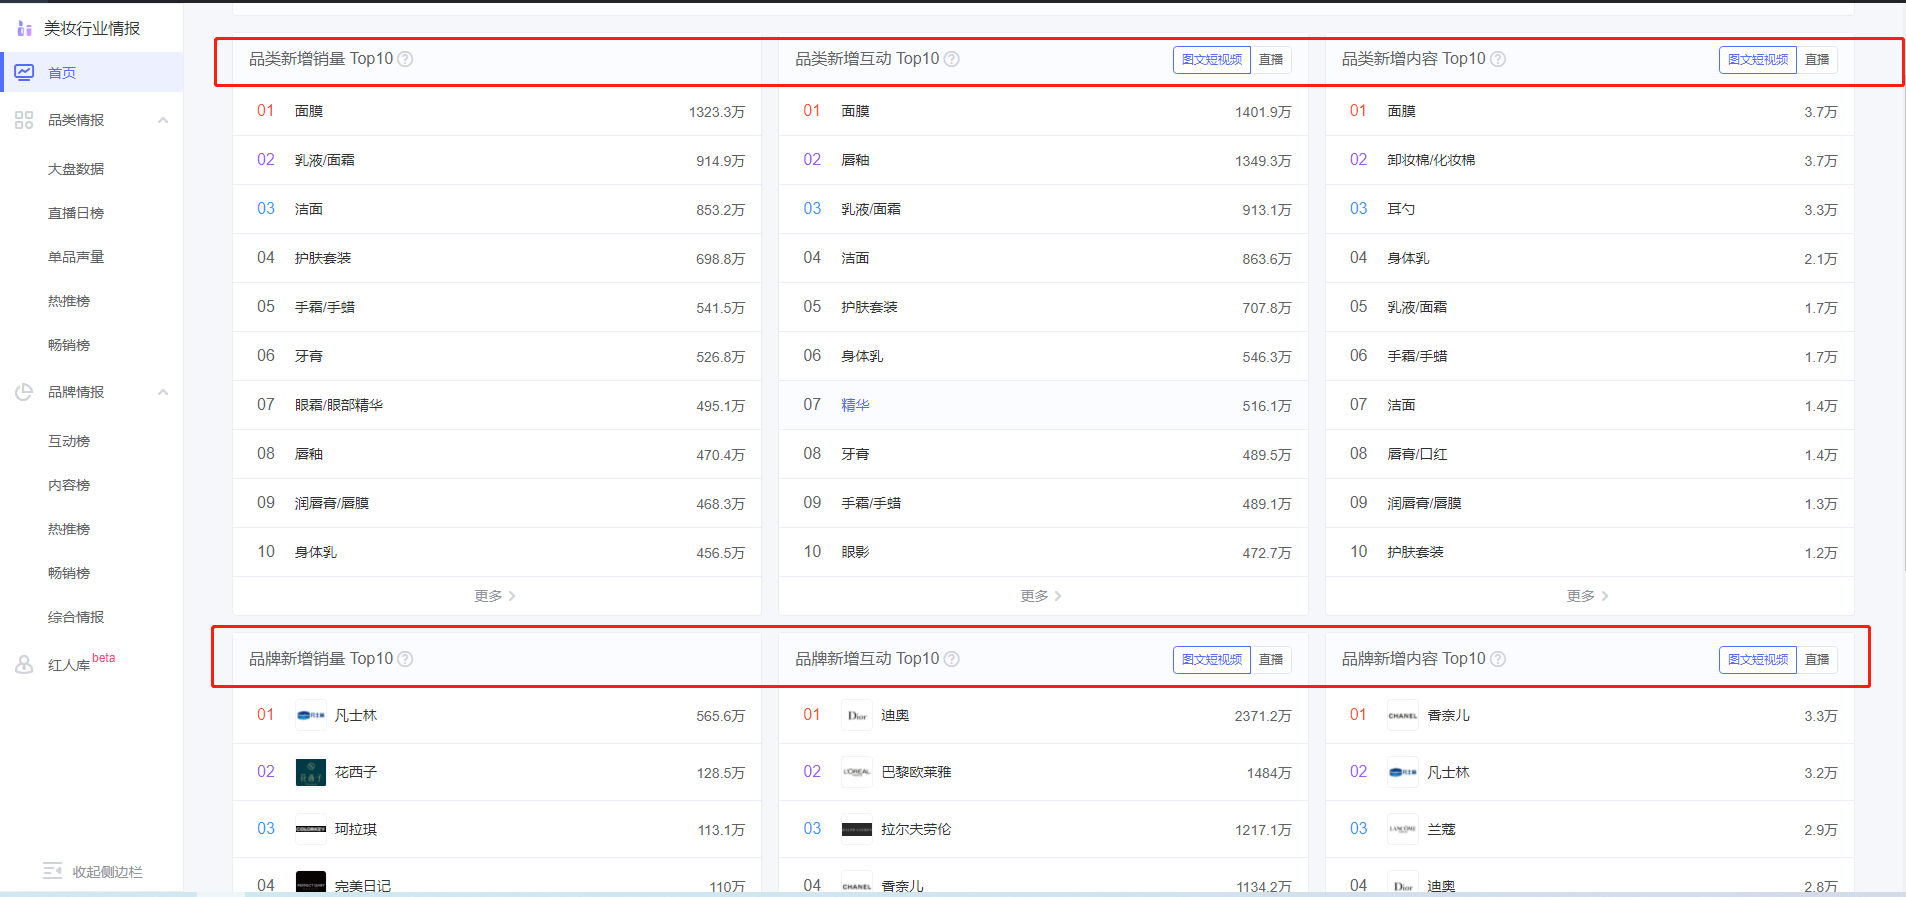1906x897 pixels.
Task: Click 花西子 brand logo
Action: (311, 772)
